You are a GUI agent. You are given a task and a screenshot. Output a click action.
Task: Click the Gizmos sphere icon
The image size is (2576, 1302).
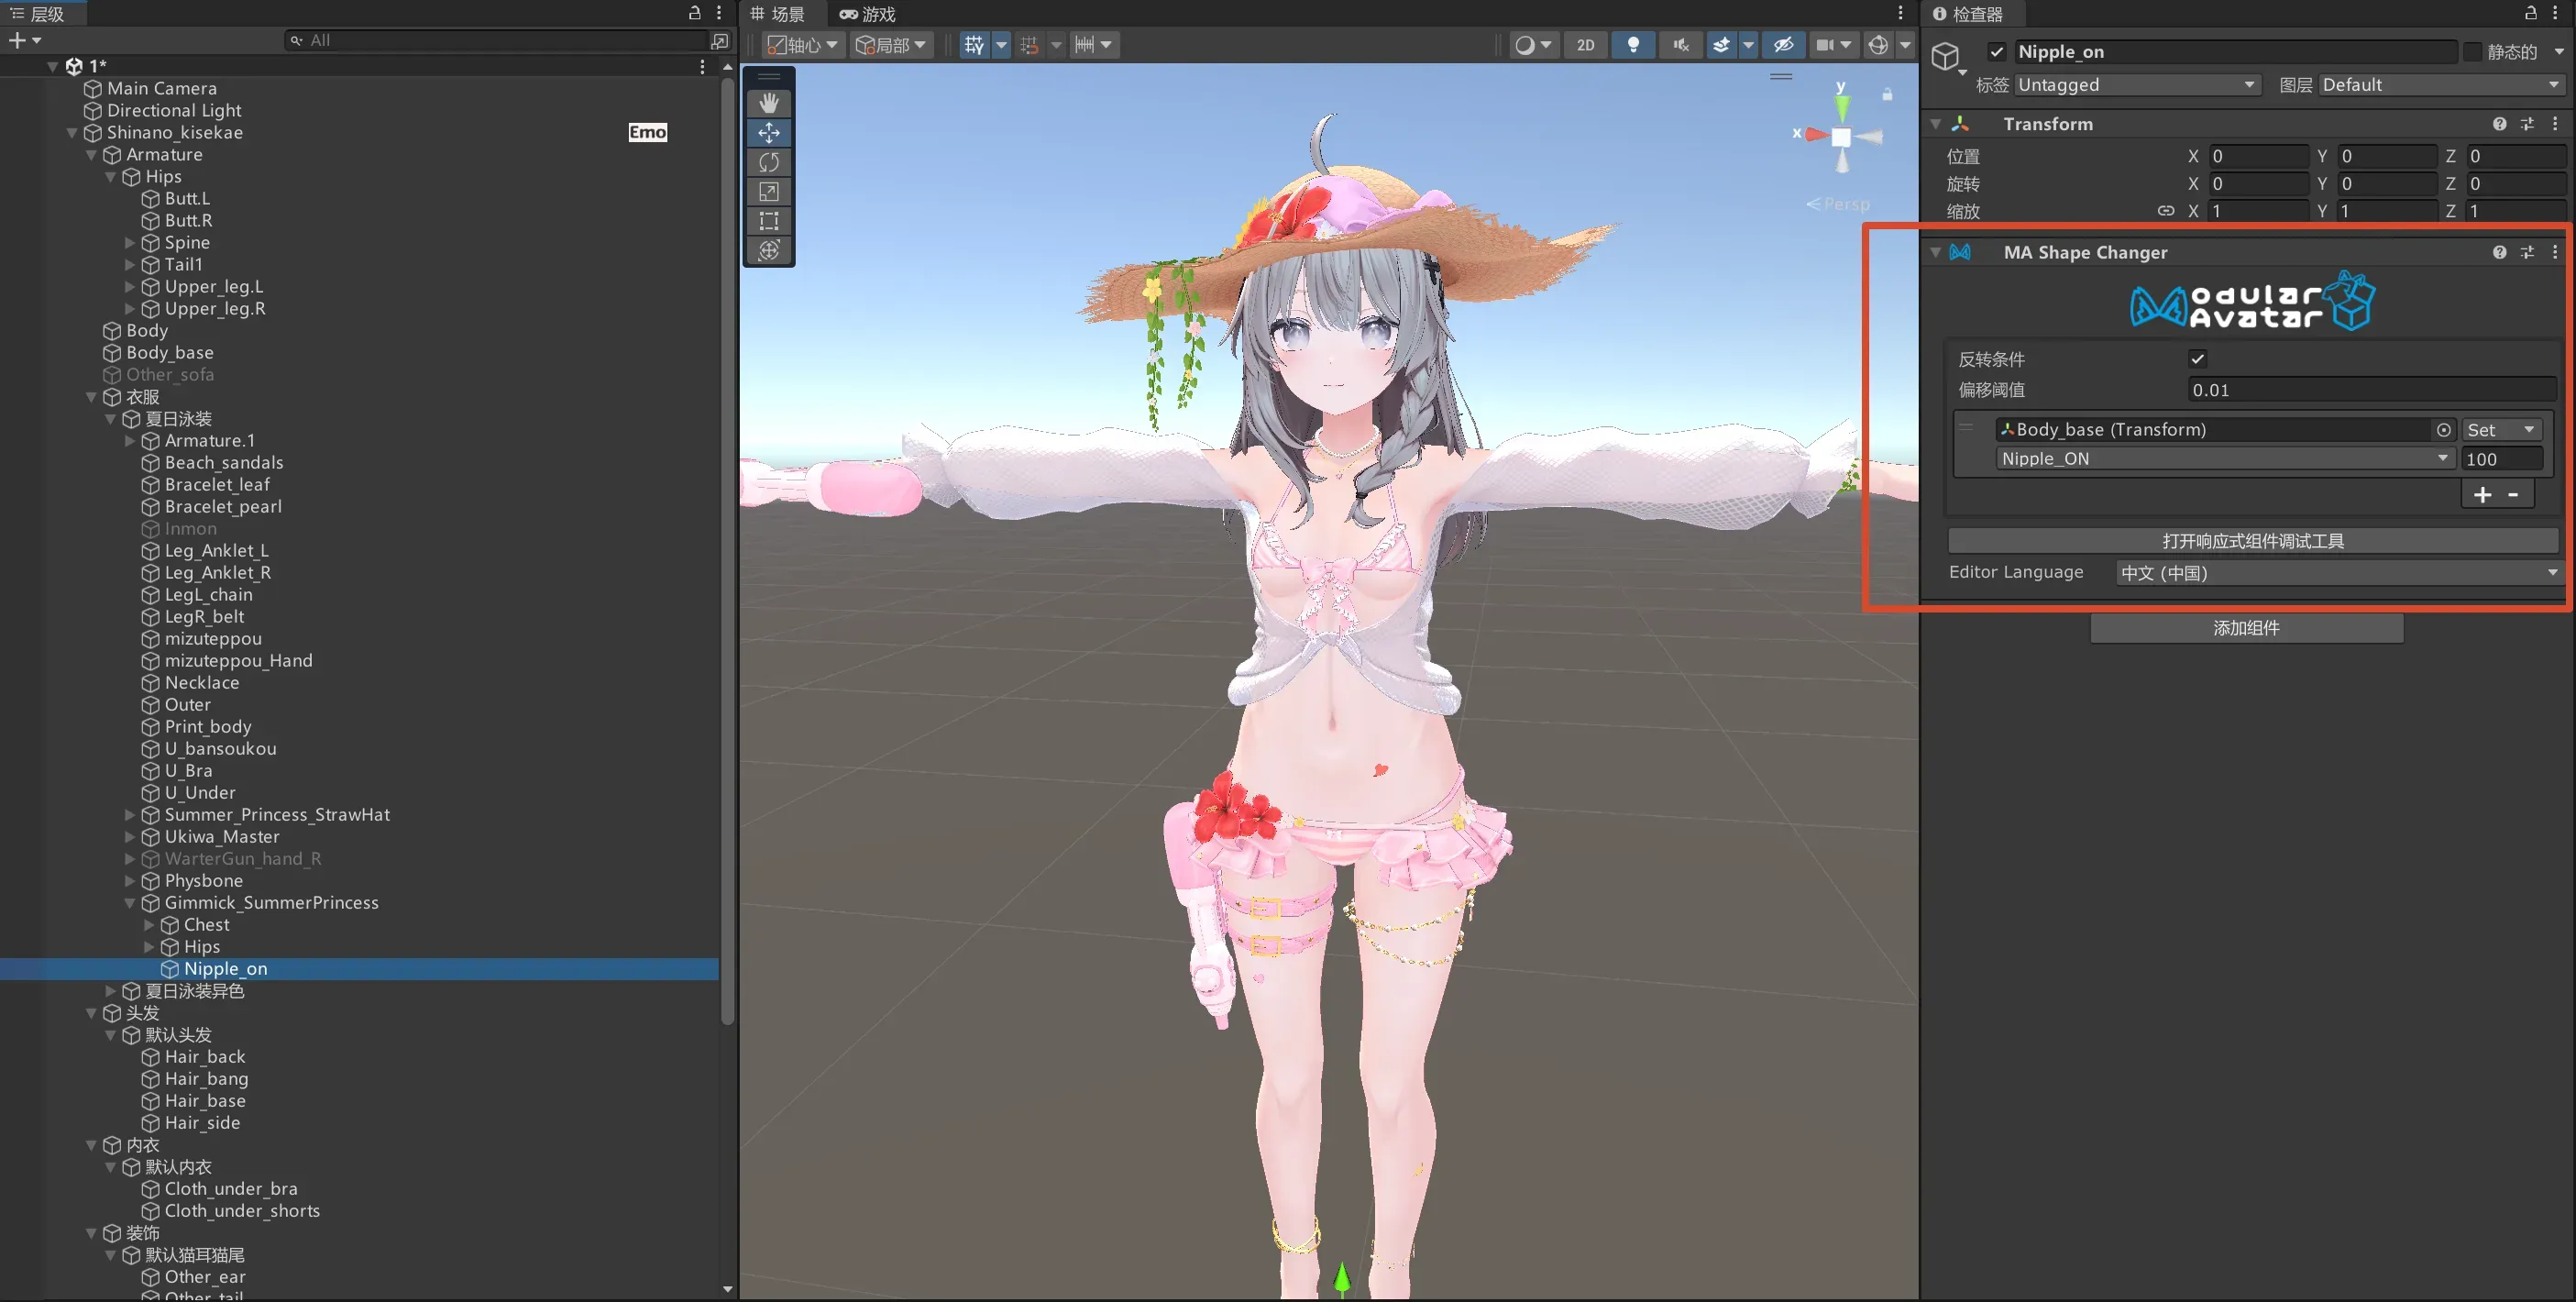point(1878,44)
